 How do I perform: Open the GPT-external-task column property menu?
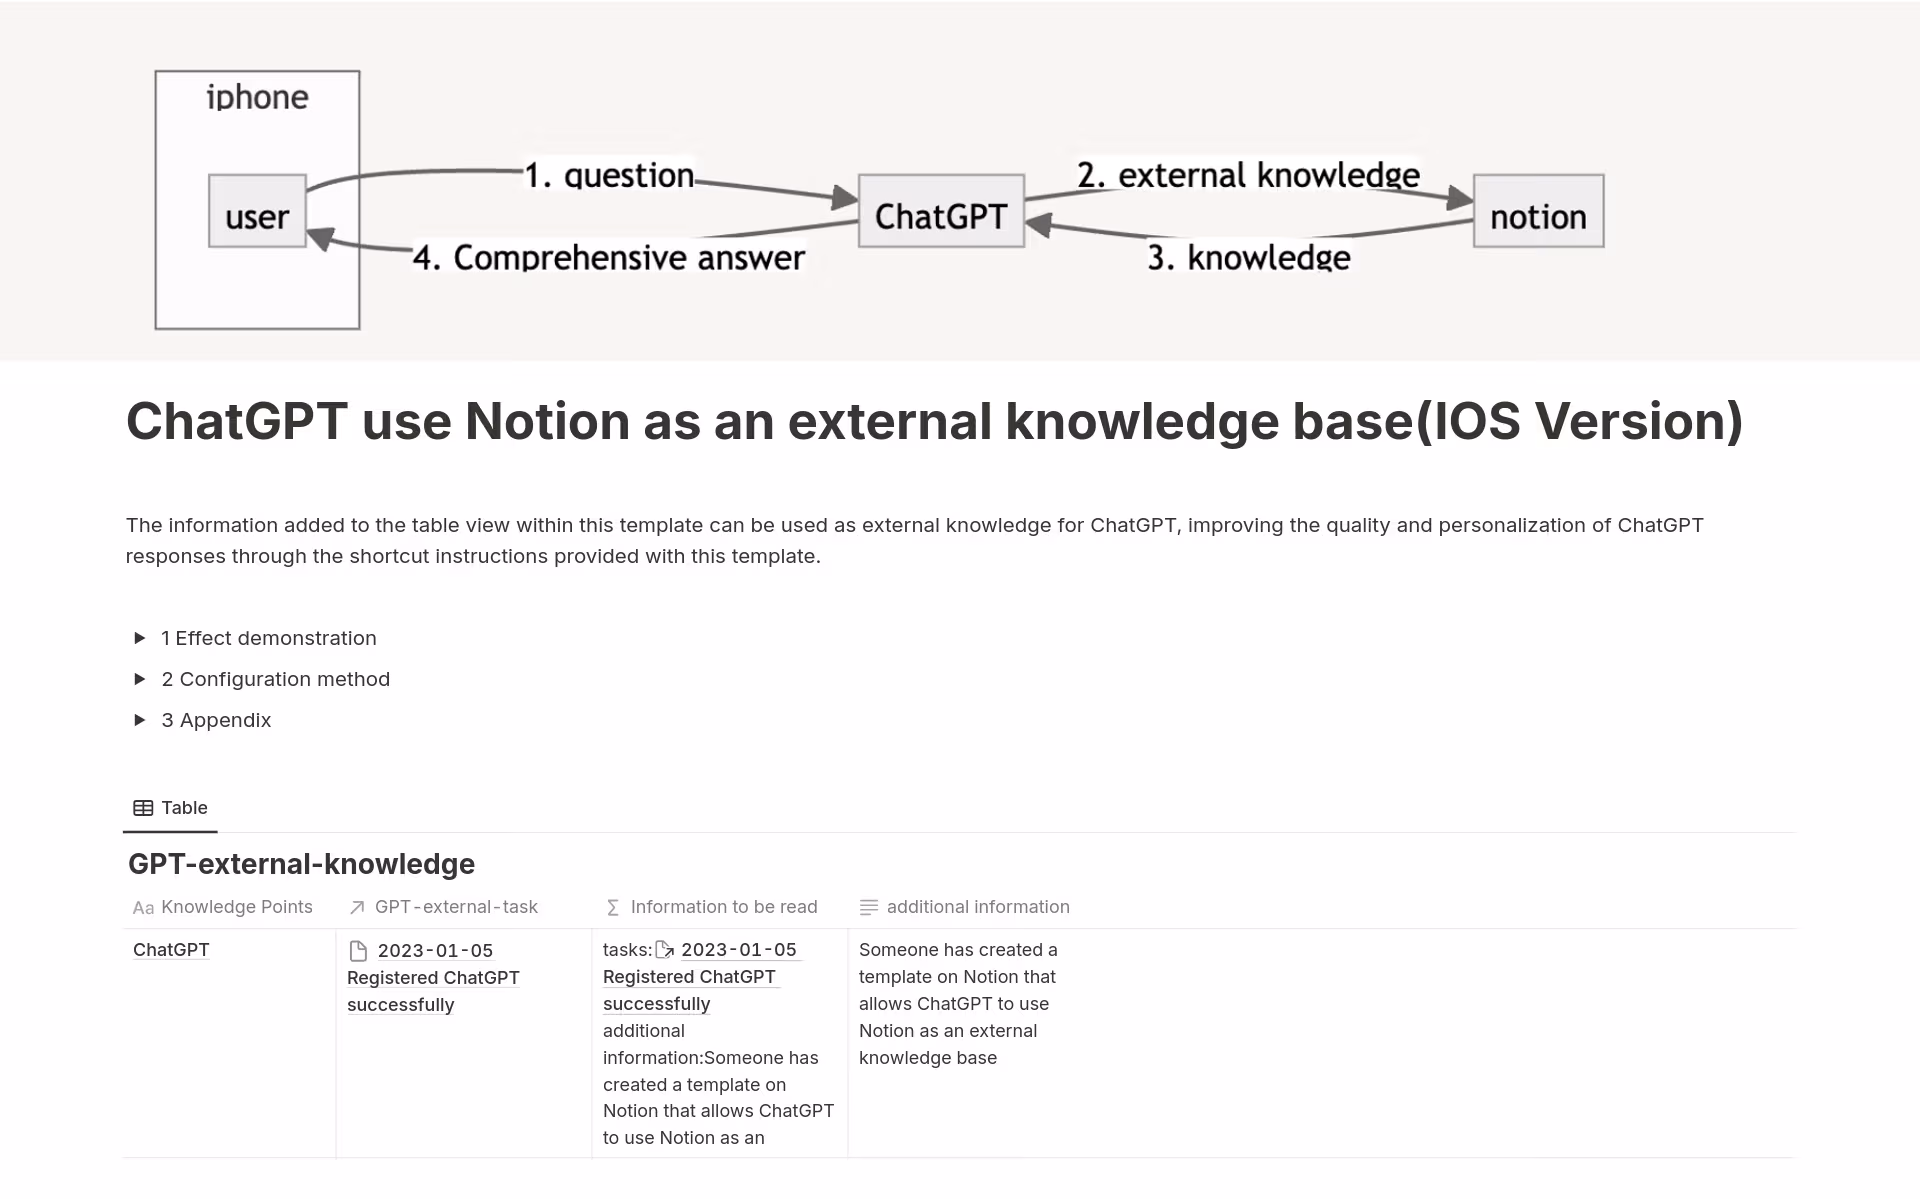456,907
